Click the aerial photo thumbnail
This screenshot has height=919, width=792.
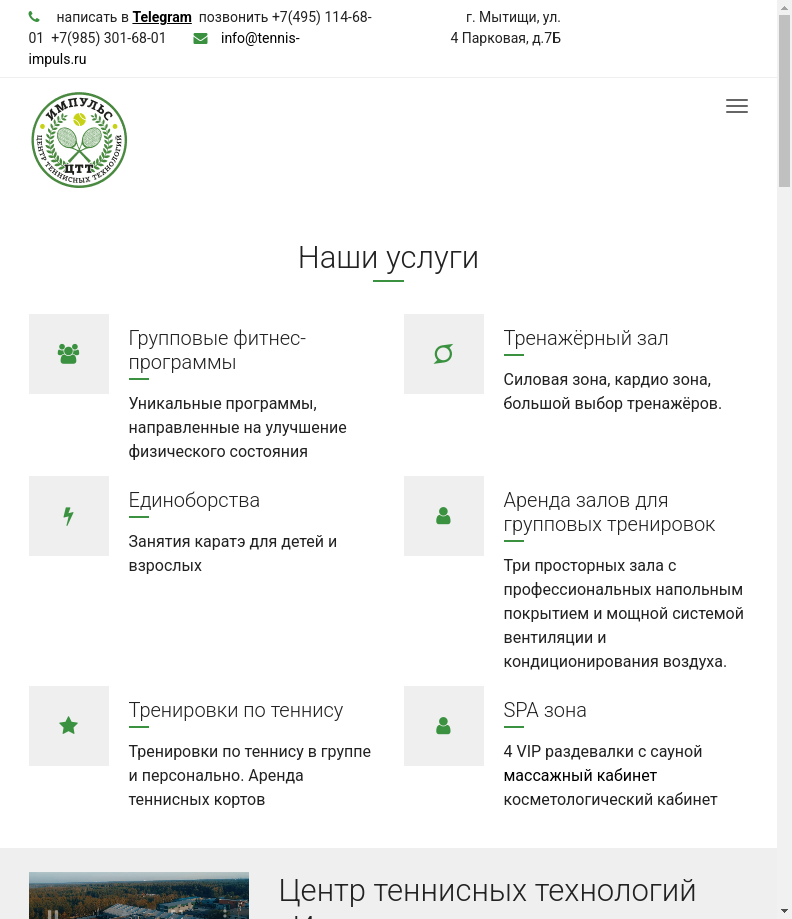click(139, 896)
